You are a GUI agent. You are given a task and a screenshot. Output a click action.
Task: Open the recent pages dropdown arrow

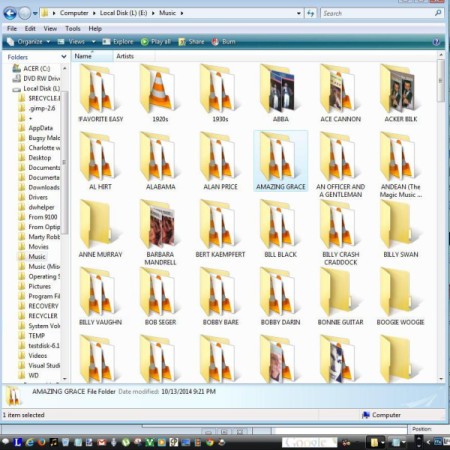tap(35, 14)
